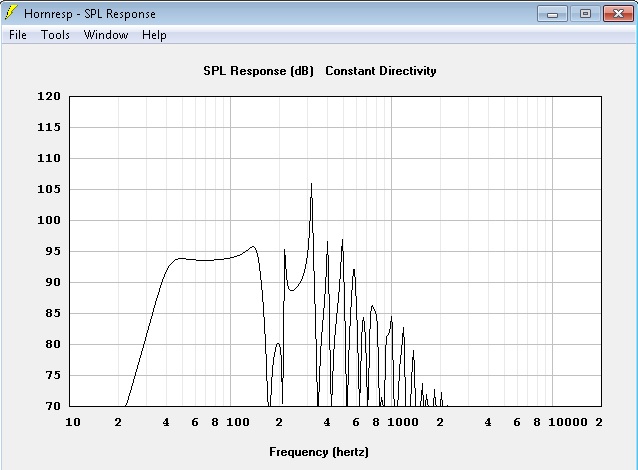Open the File menu

[17, 35]
